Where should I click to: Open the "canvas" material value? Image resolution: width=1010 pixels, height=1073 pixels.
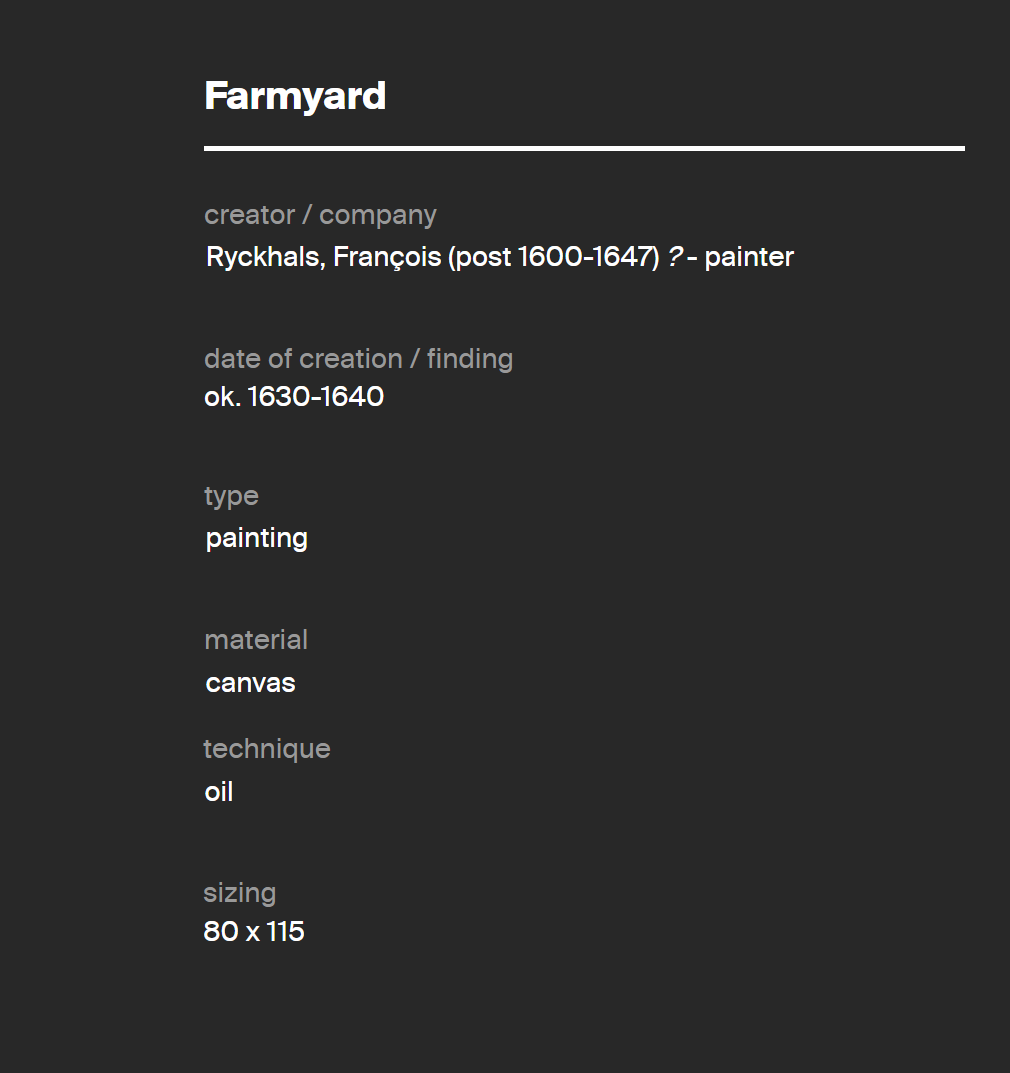[x=250, y=683]
